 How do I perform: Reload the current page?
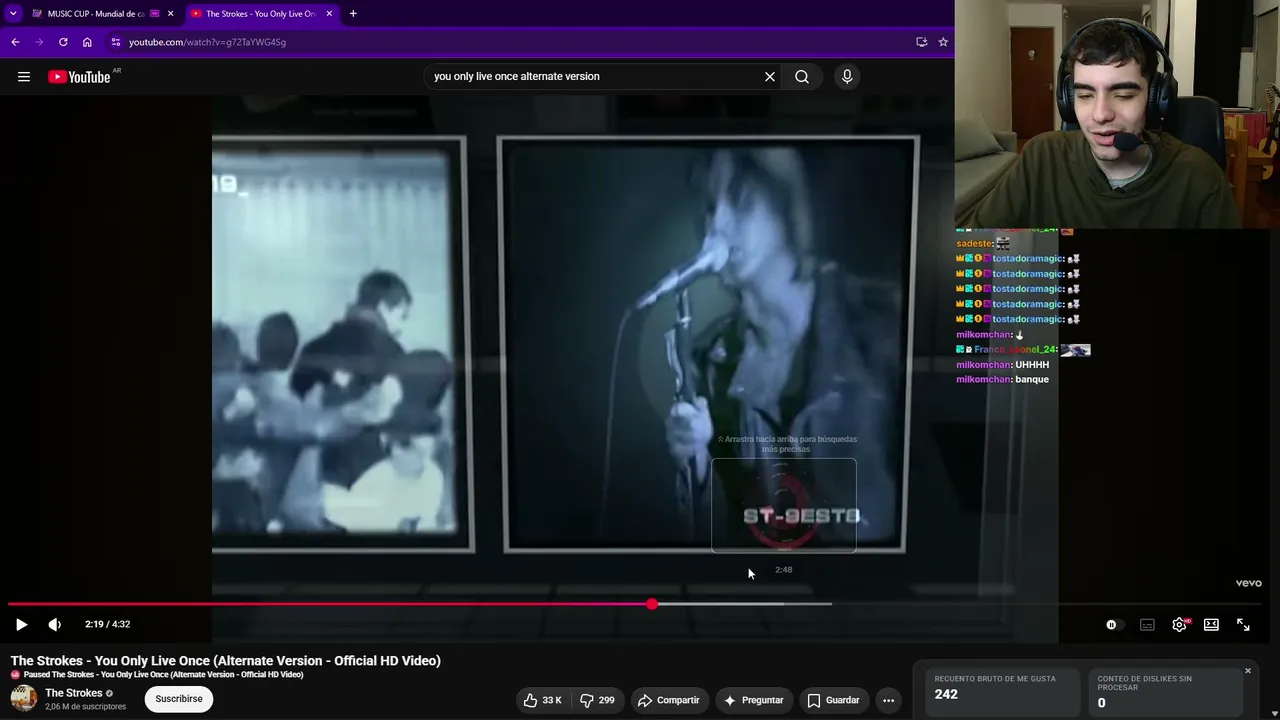pyautogui.click(x=63, y=42)
